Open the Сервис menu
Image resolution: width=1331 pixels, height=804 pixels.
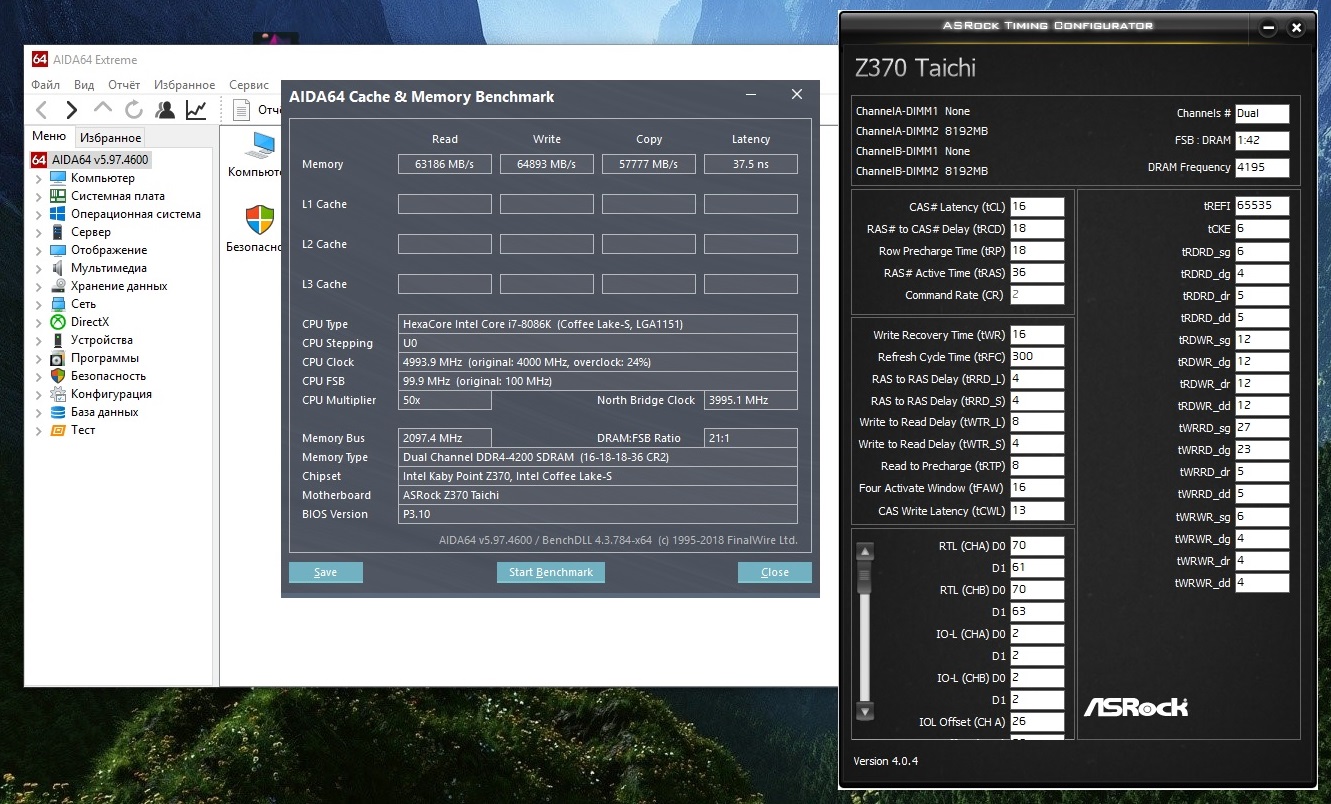(248, 85)
